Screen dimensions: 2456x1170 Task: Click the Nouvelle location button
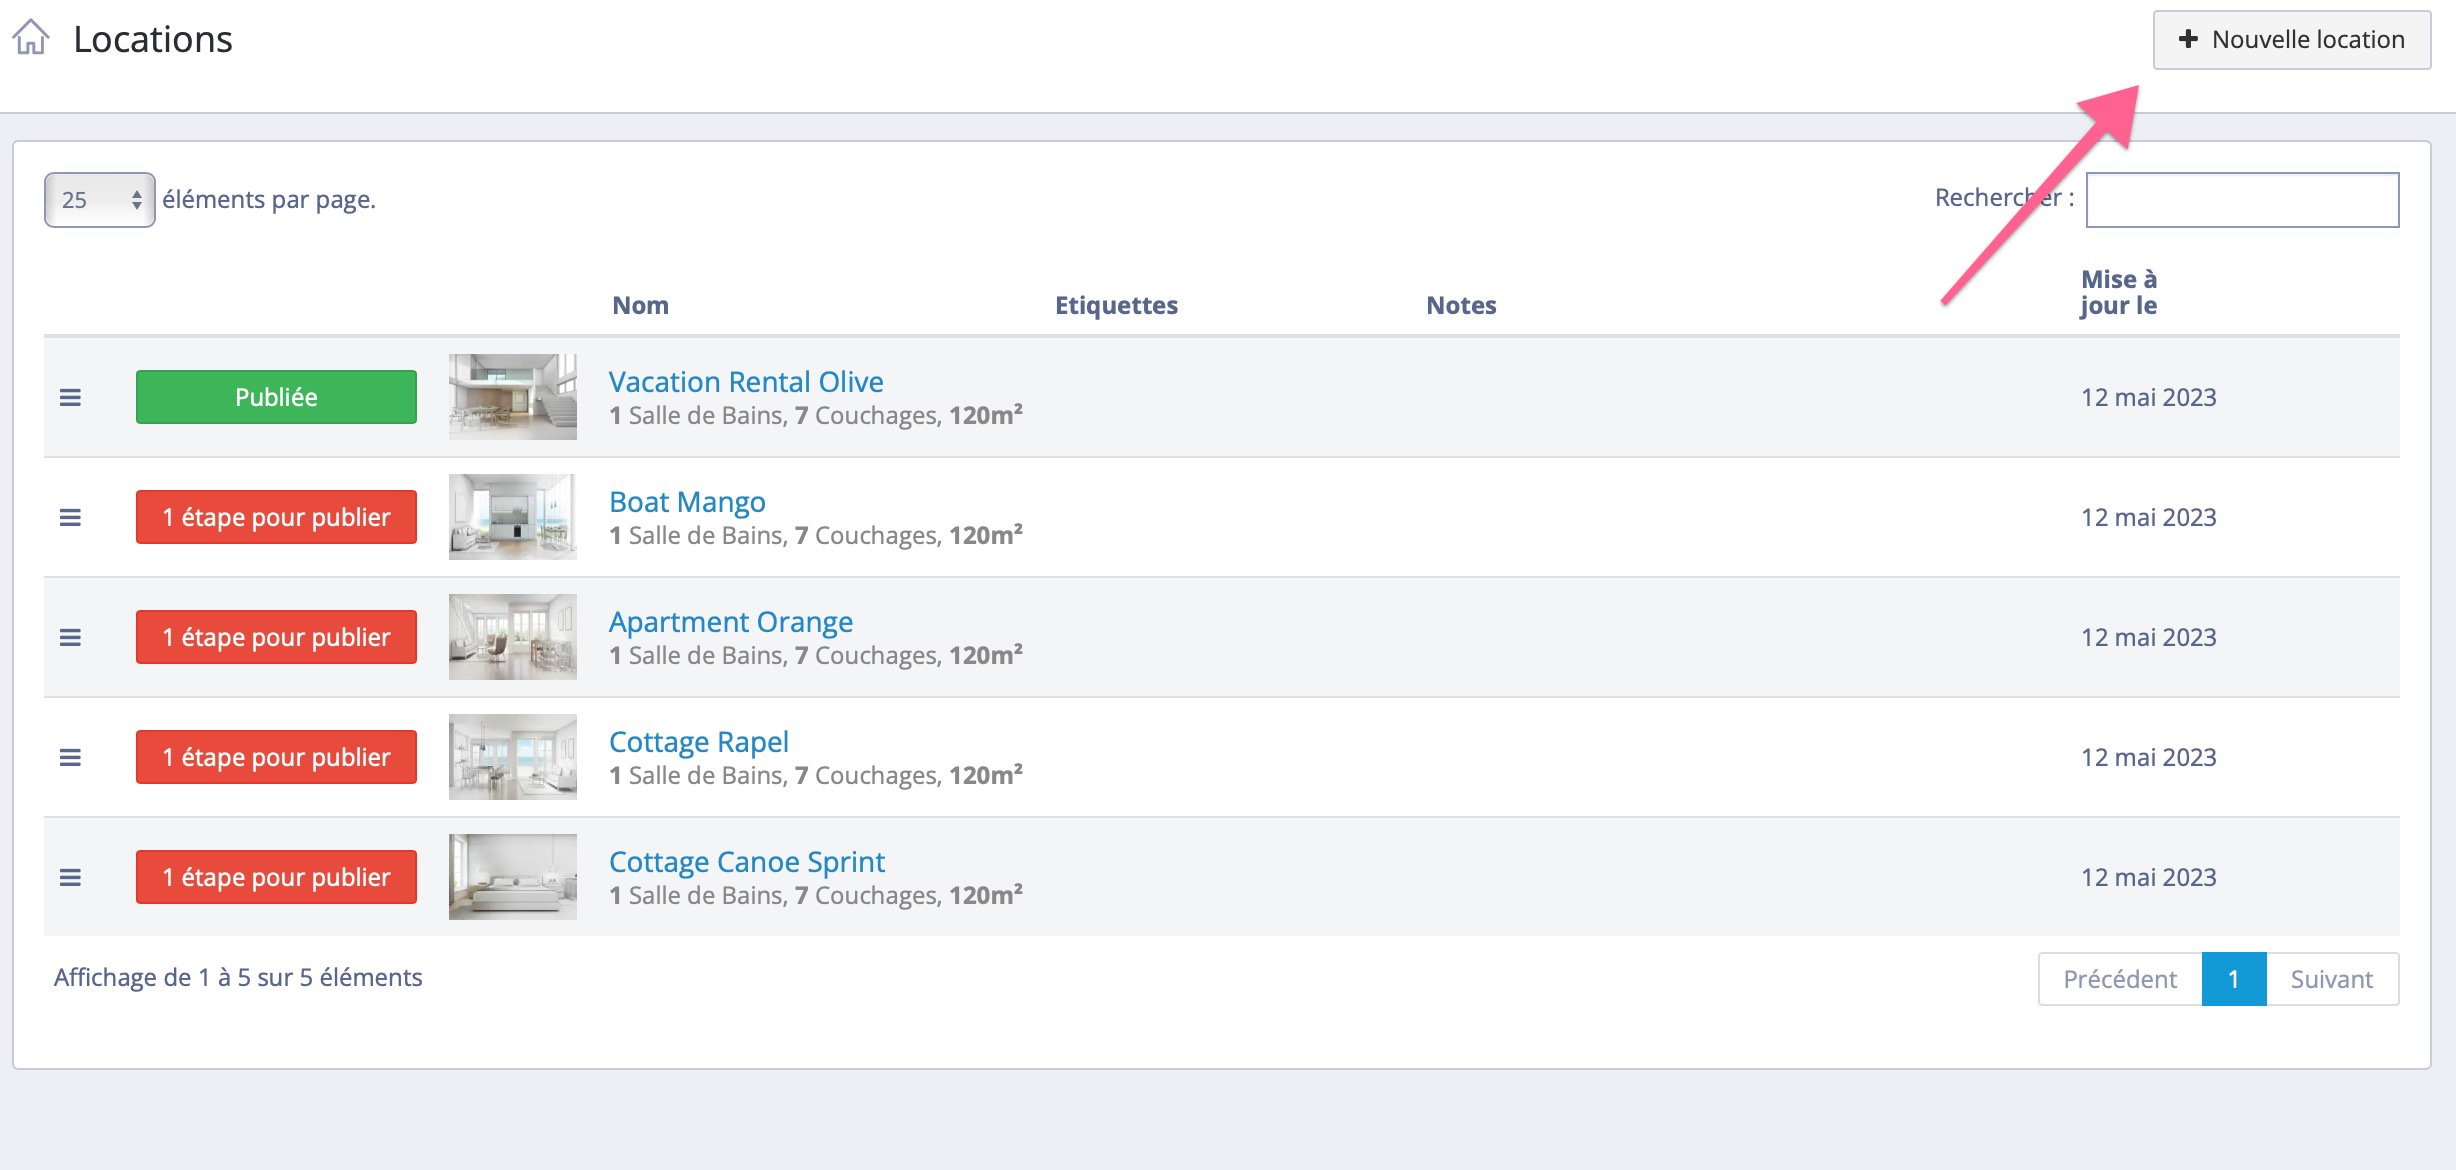(x=2292, y=40)
